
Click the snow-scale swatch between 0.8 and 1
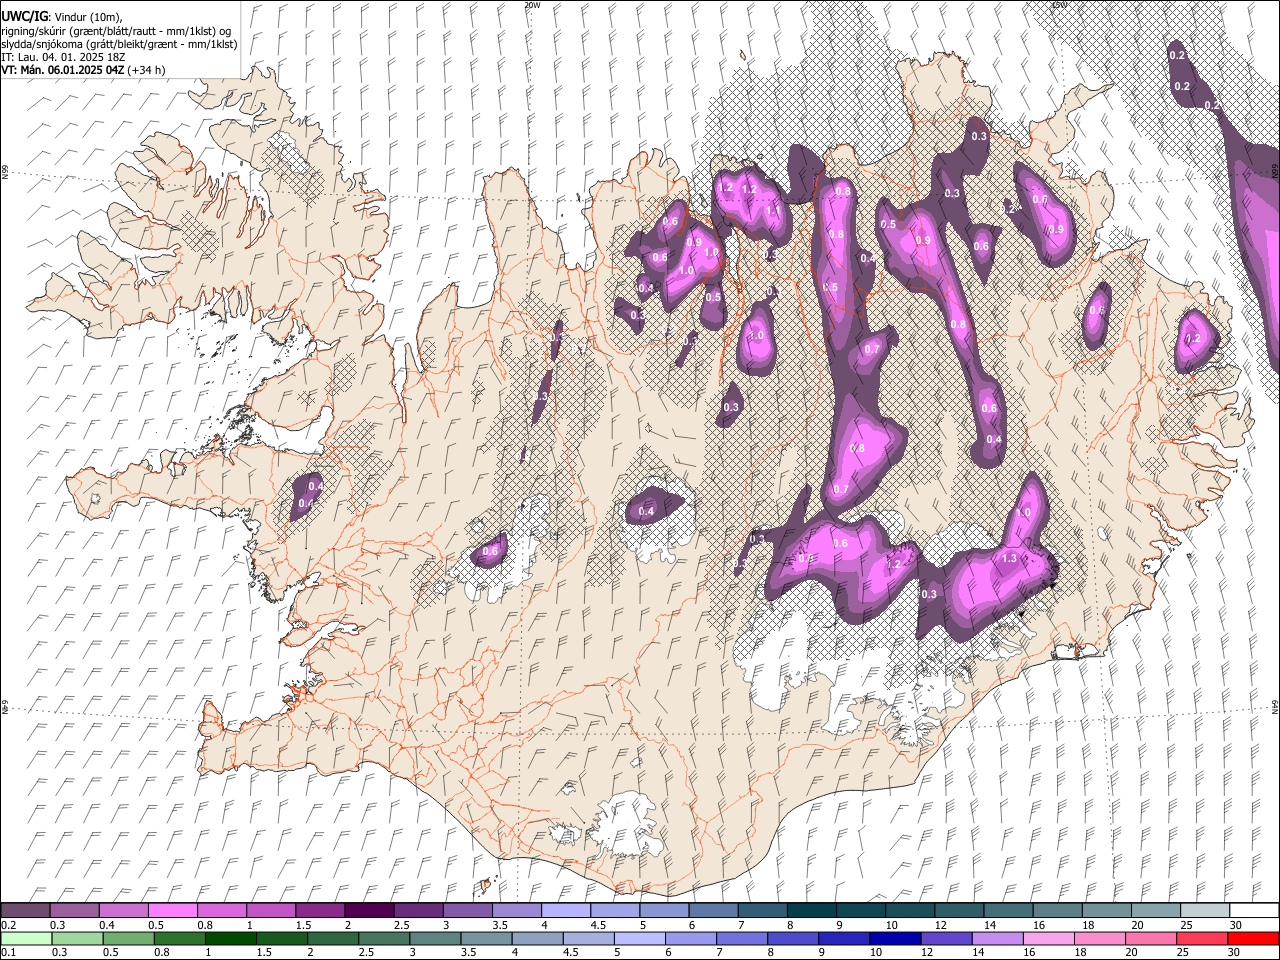[222, 910]
